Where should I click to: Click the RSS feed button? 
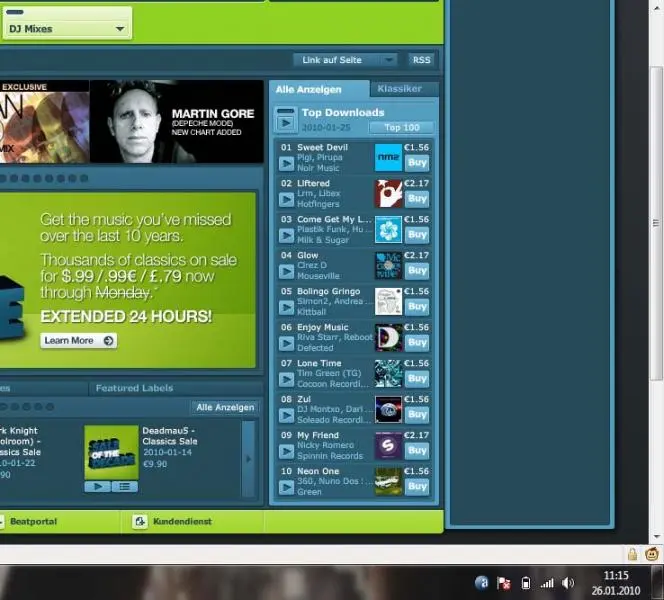pos(422,60)
